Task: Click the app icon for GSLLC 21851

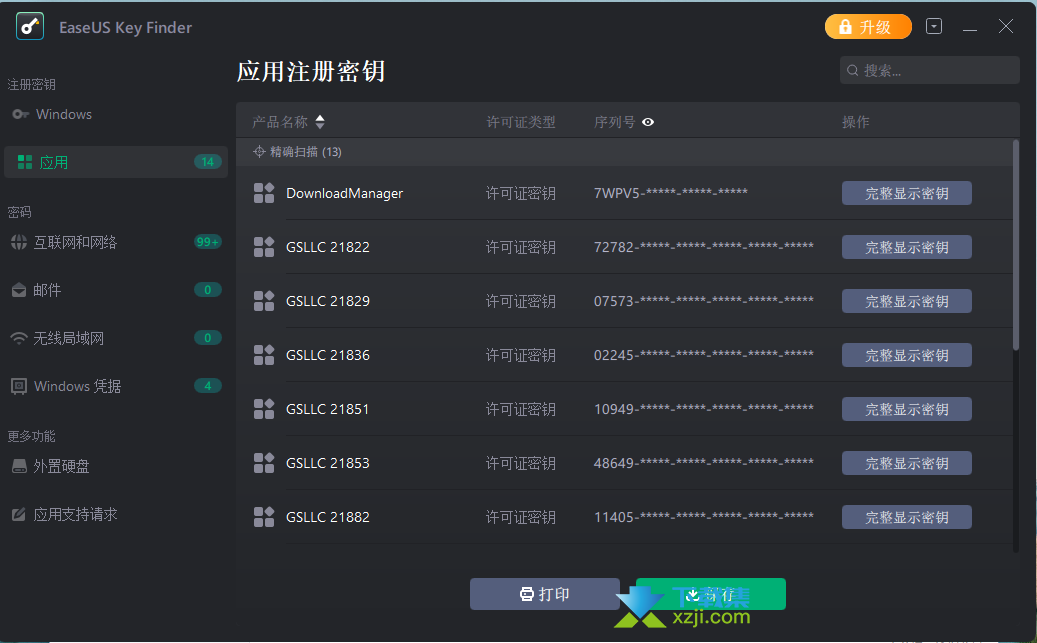Action: pos(264,409)
